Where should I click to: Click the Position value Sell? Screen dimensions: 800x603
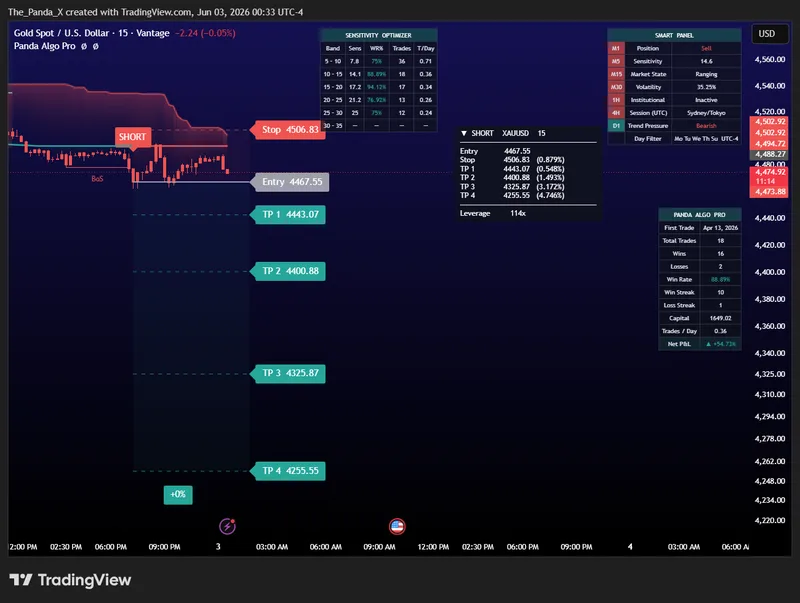(706, 48)
